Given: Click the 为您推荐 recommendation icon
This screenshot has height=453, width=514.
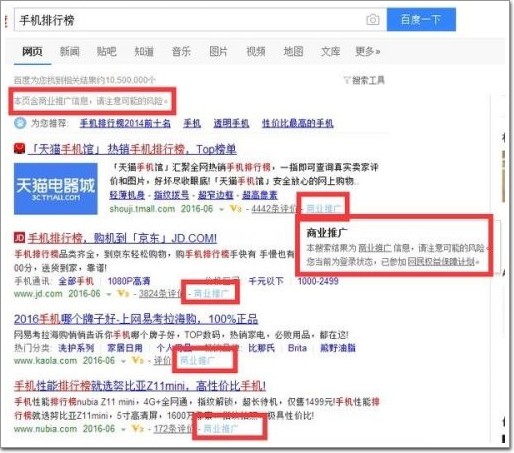Looking at the screenshot, I should (20, 123).
